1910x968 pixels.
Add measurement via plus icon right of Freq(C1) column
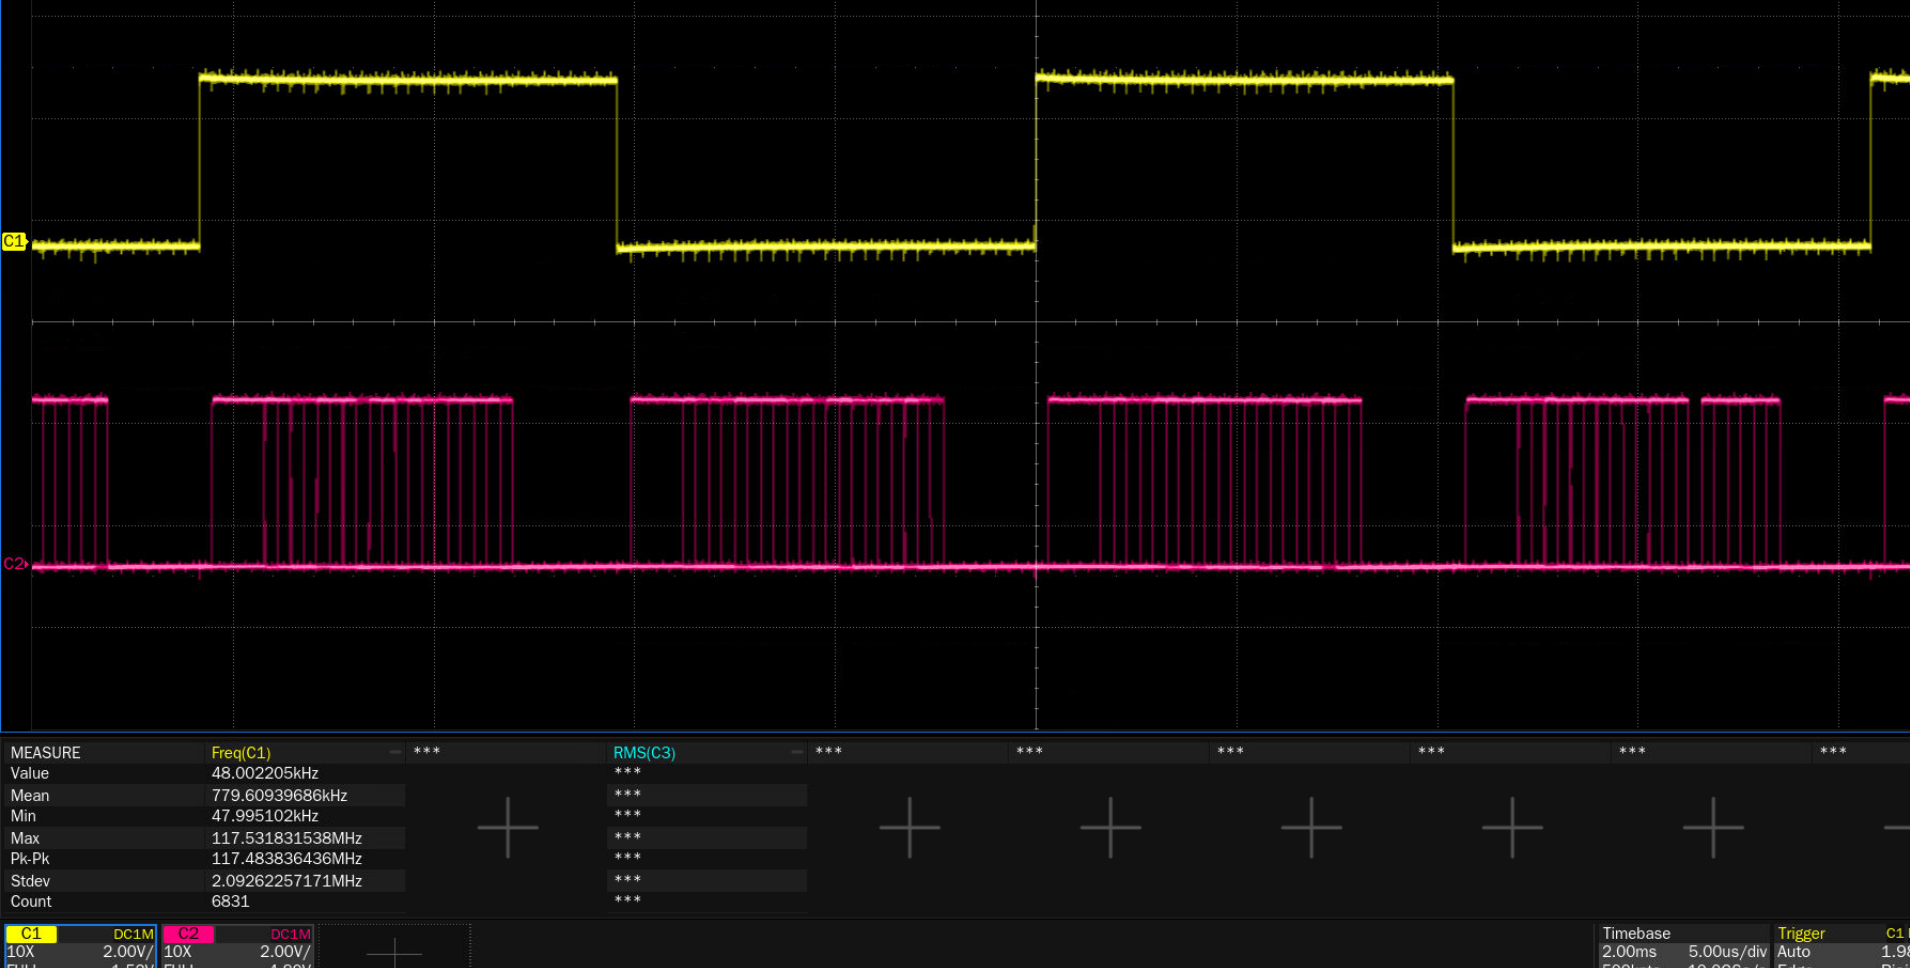click(508, 827)
